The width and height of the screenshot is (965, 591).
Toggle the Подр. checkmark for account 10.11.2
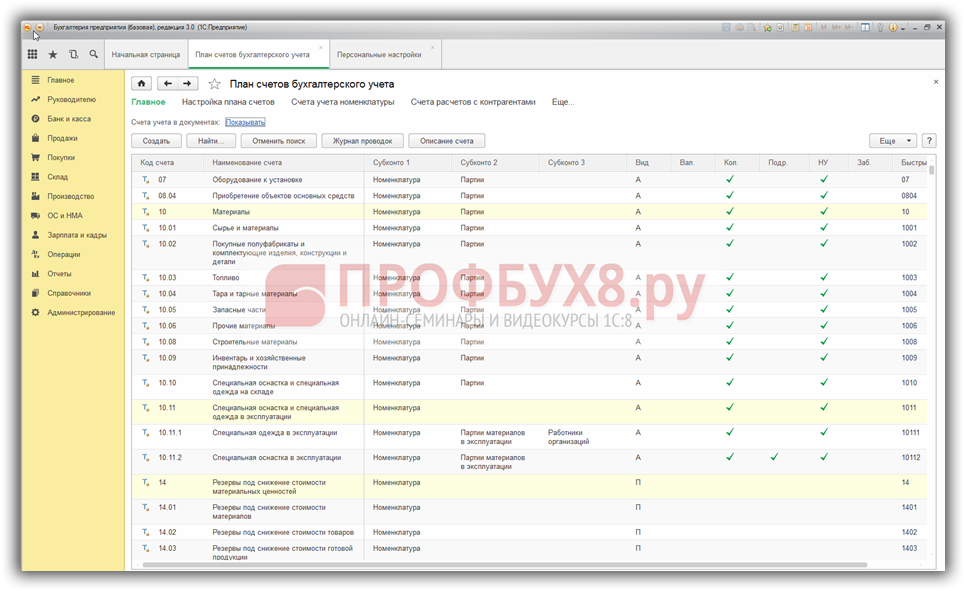click(774, 457)
